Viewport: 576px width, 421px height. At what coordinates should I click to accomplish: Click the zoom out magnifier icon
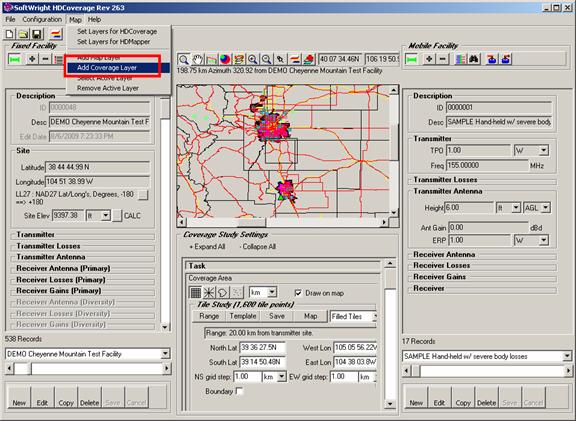point(267,59)
